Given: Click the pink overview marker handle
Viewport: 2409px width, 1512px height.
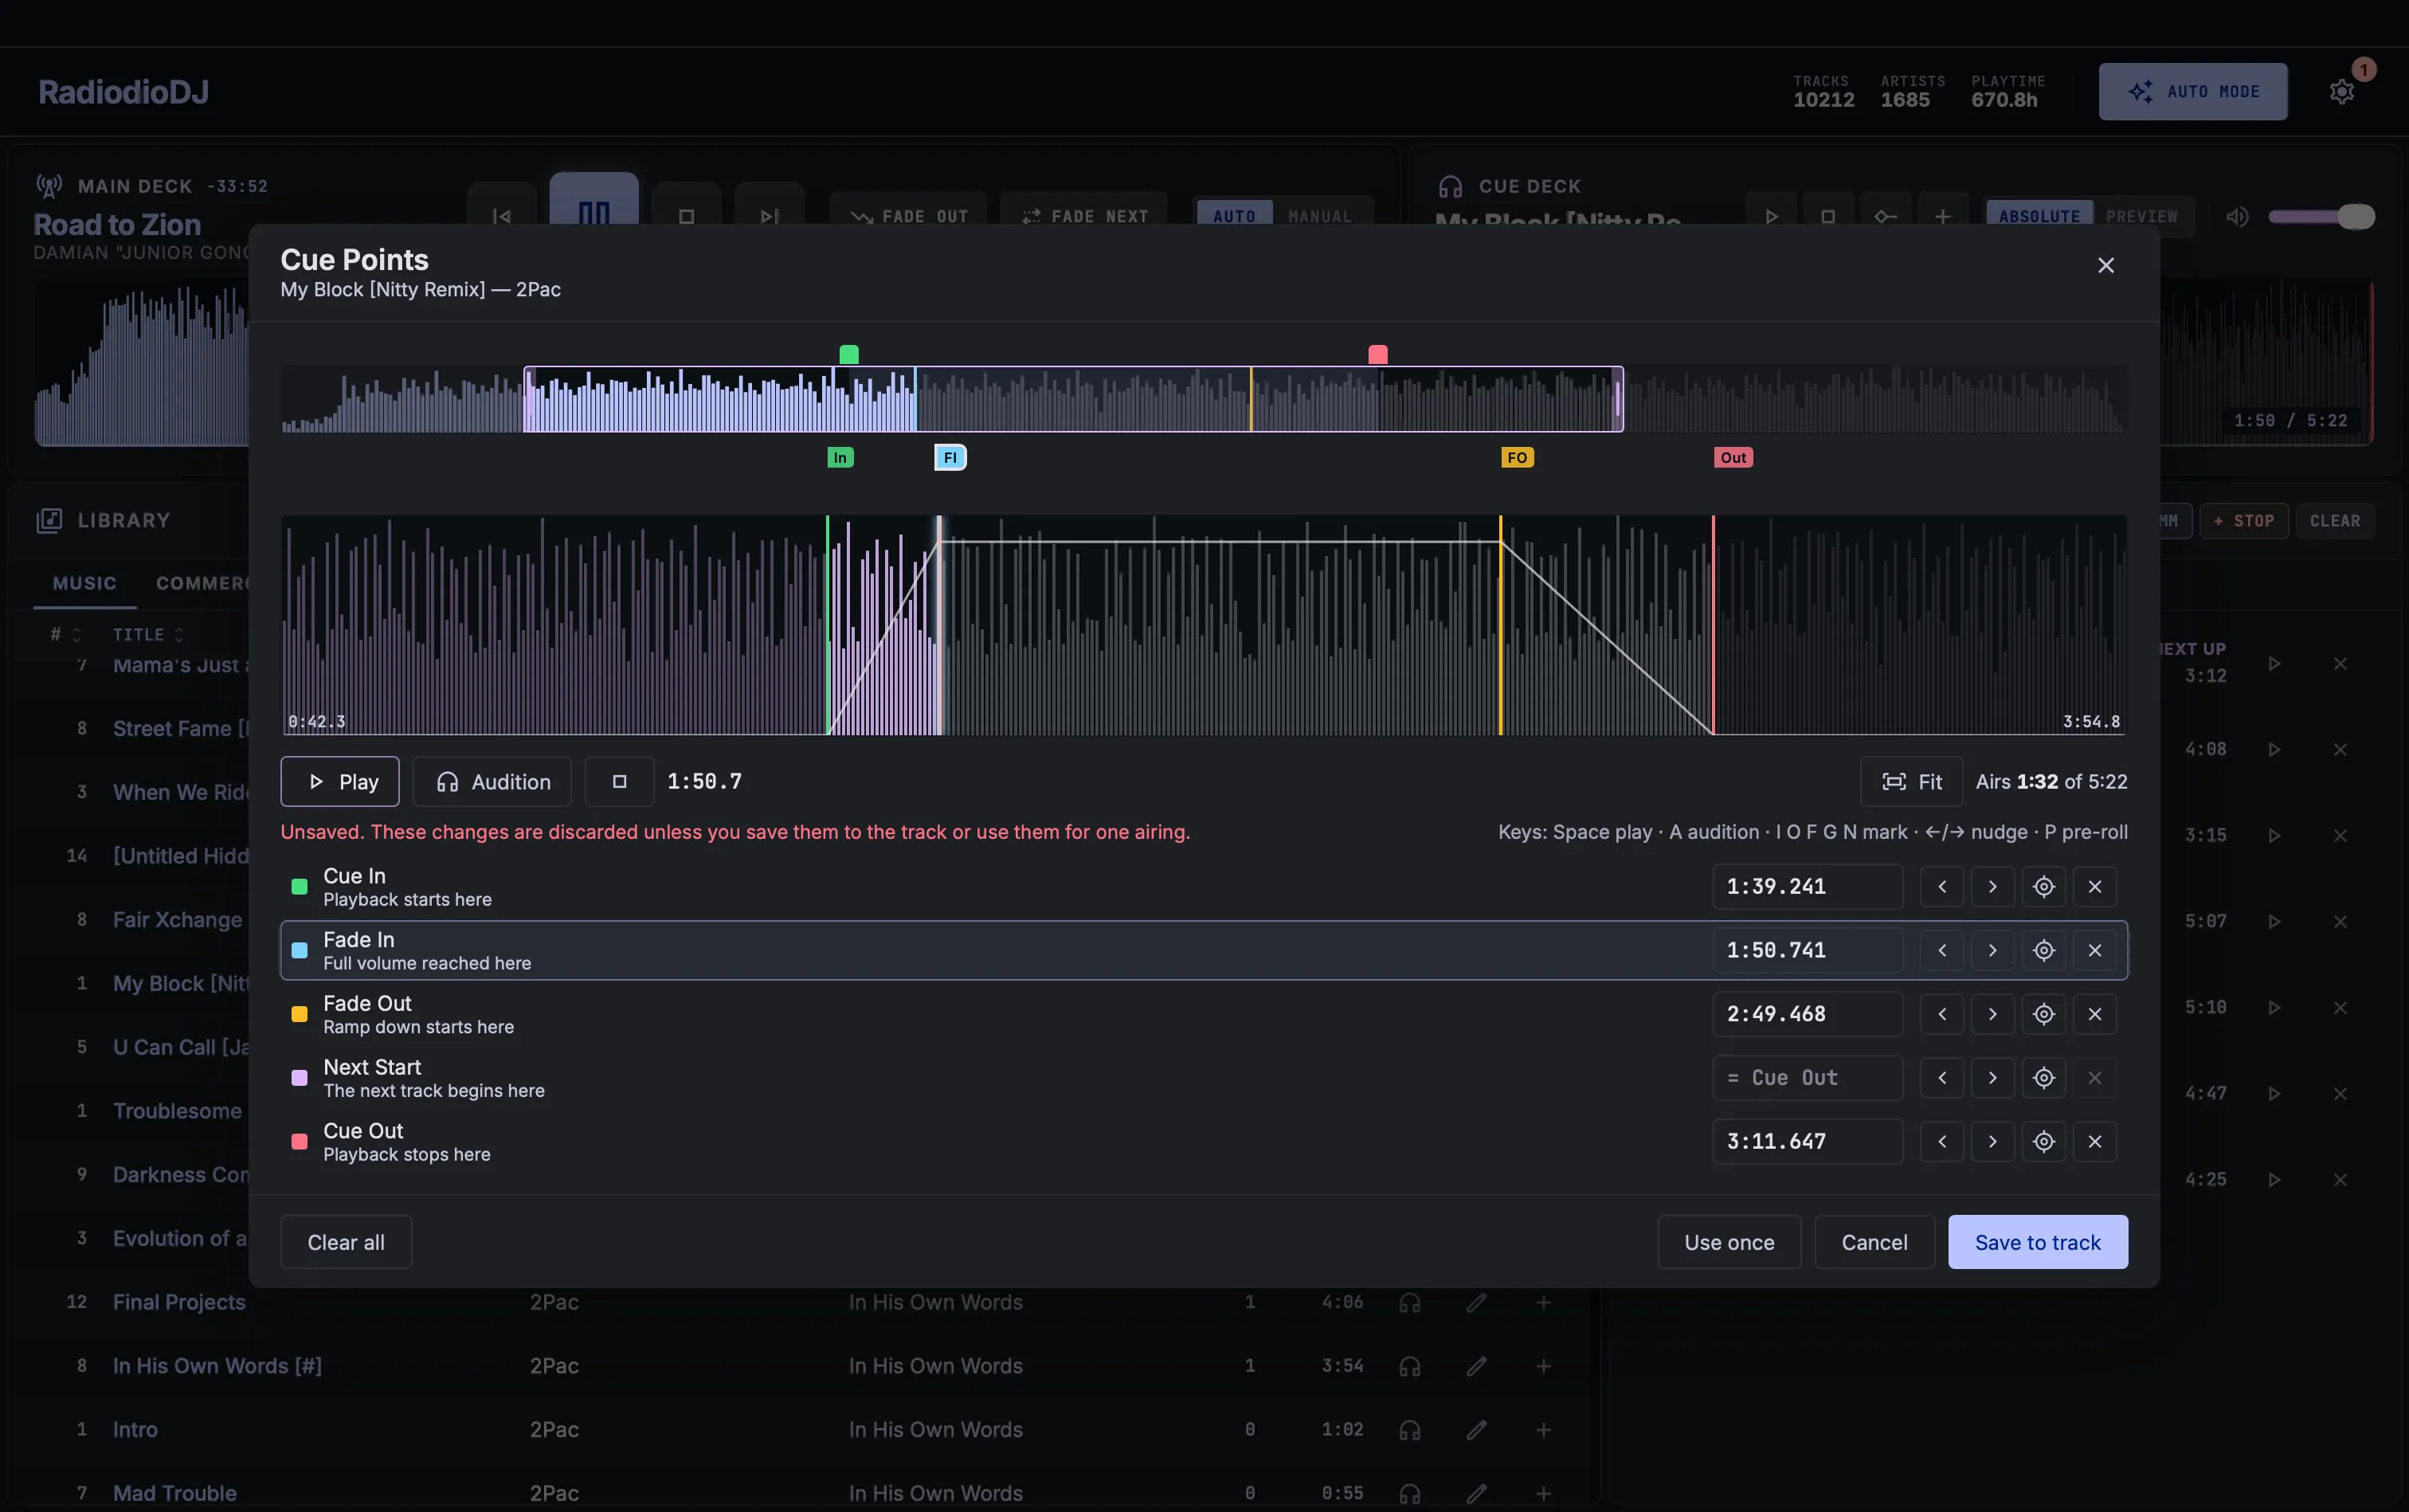Looking at the screenshot, I should (x=1377, y=354).
